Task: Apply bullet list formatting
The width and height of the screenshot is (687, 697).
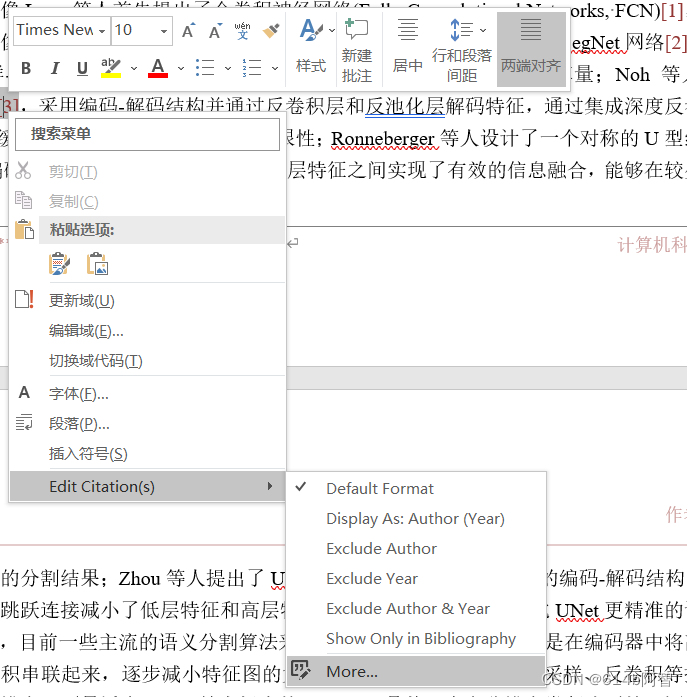Action: 205,68
